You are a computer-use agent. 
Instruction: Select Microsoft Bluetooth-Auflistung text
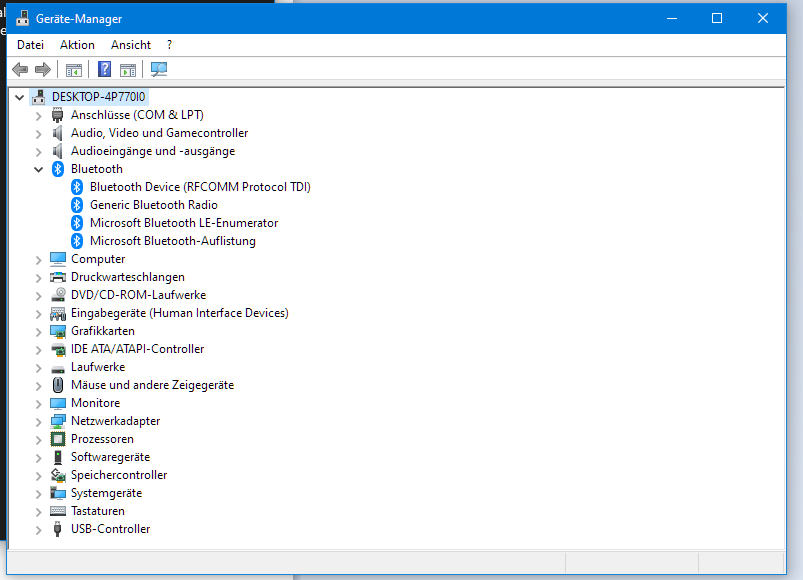point(173,241)
